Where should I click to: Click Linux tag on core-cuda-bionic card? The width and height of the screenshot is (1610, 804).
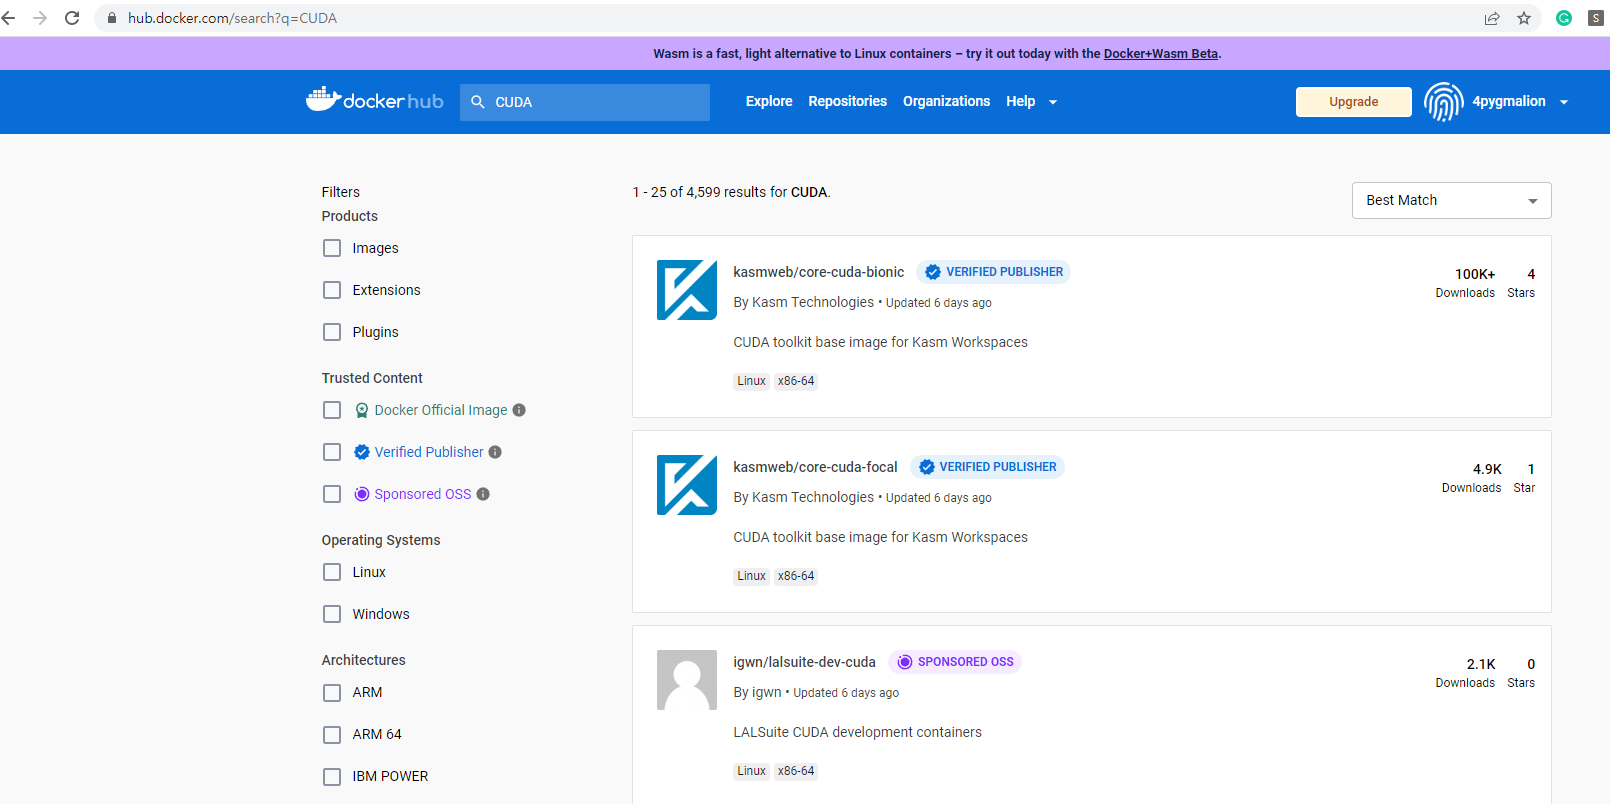coord(751,381)
